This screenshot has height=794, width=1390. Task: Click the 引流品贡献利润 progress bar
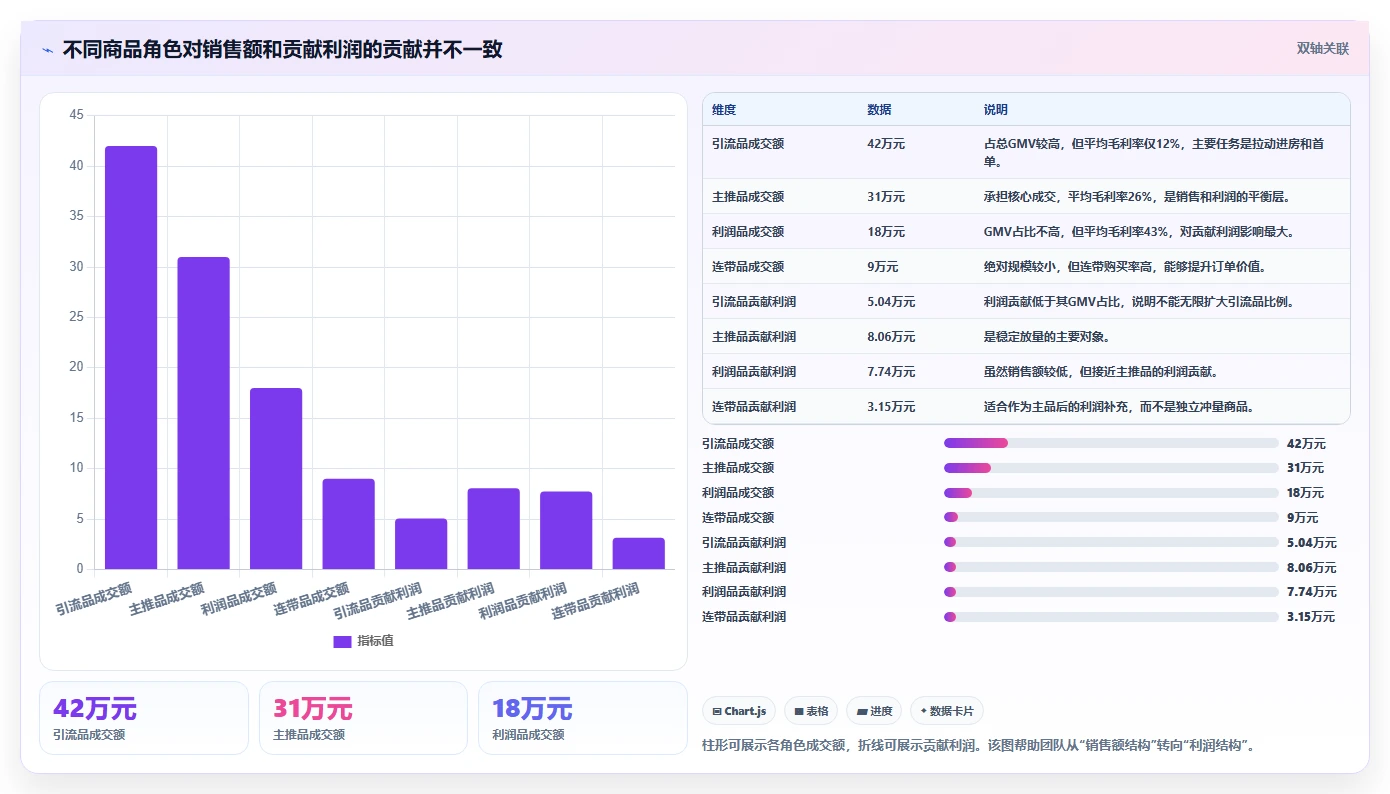(1111, 542)
